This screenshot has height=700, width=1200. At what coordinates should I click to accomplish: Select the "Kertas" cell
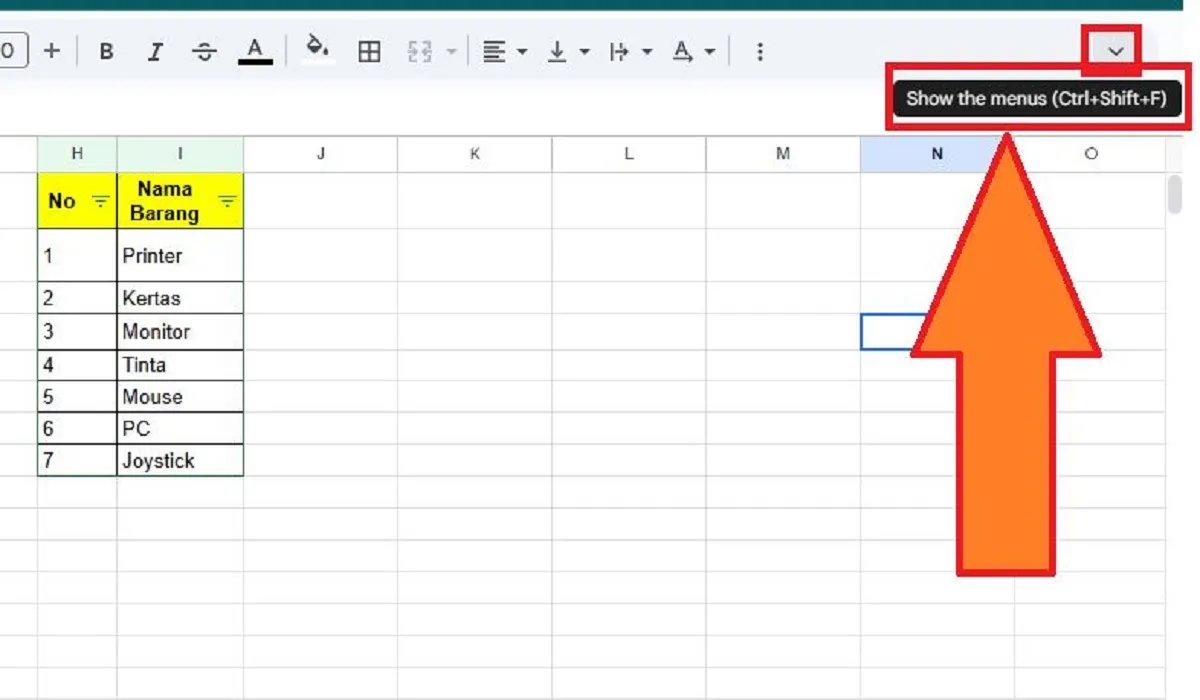tap(180, 298)
